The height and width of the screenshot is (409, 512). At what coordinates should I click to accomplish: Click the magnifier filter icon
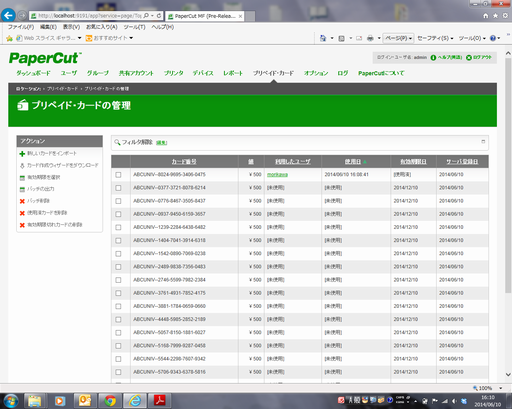[x=117, y=142]
